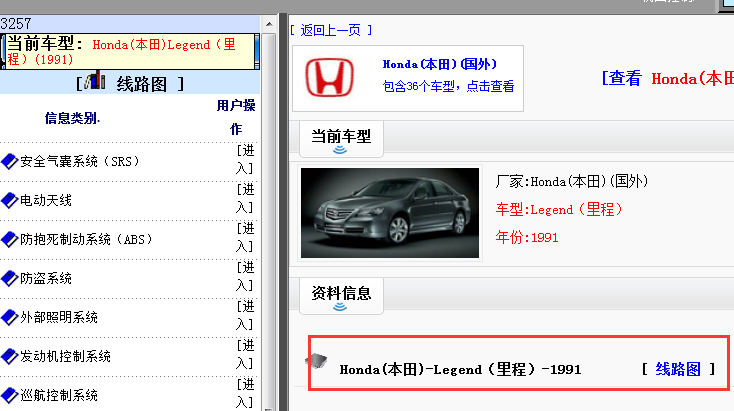Click the left panel vertical scrollbar track
The height and width of the screenshot is (411, 734).
tap(269, 220)
